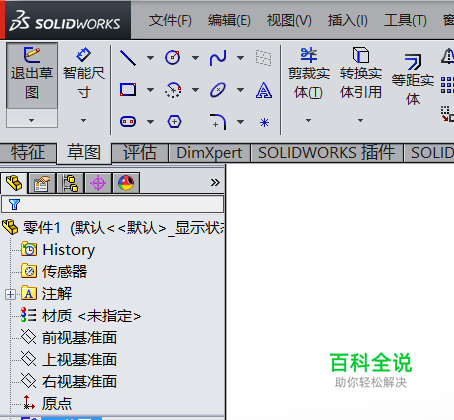Open Spline tool dropdown arrow
This screenshot has height=420, width=454.
(x=240, y=58)
